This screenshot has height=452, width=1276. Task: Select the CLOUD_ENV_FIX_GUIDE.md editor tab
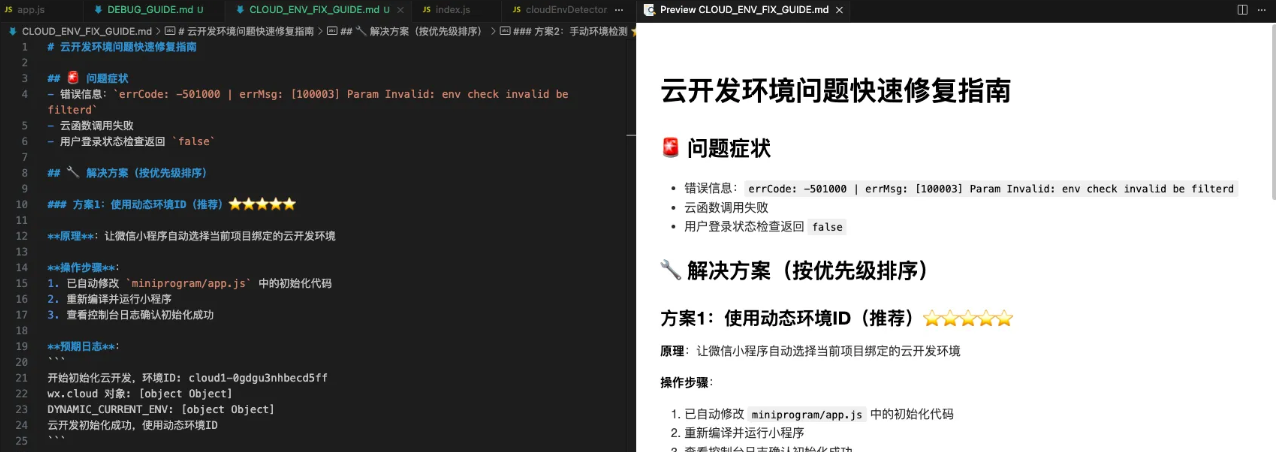[318, 9]
